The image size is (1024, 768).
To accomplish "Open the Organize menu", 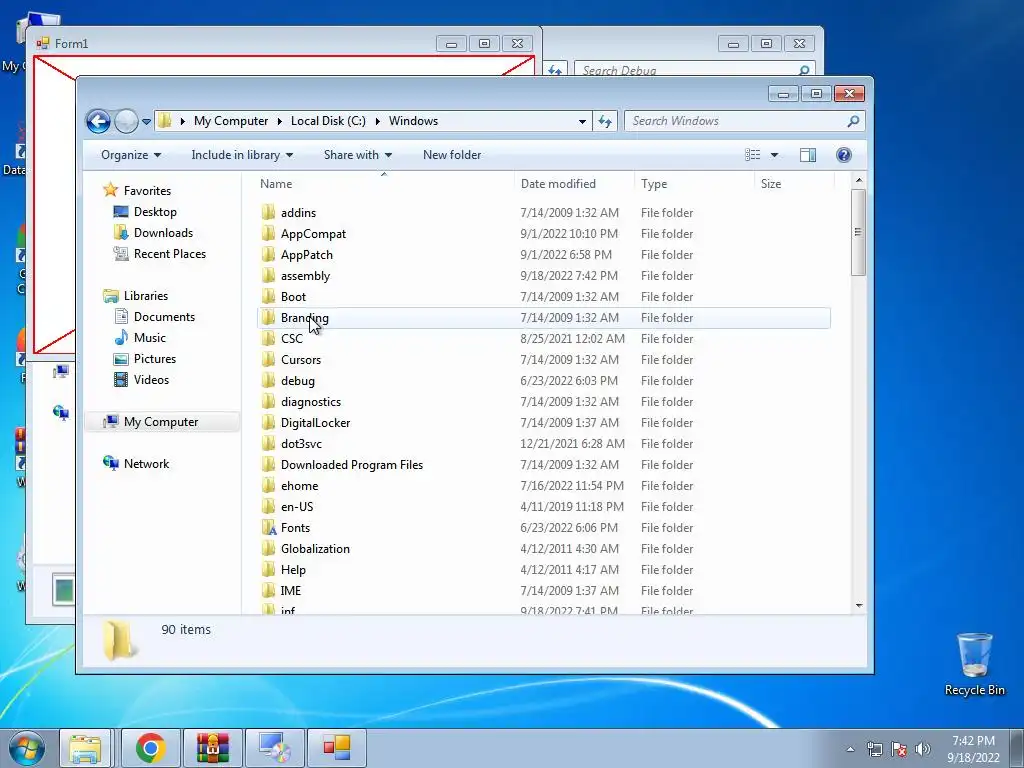I will (x=131, y=155).
